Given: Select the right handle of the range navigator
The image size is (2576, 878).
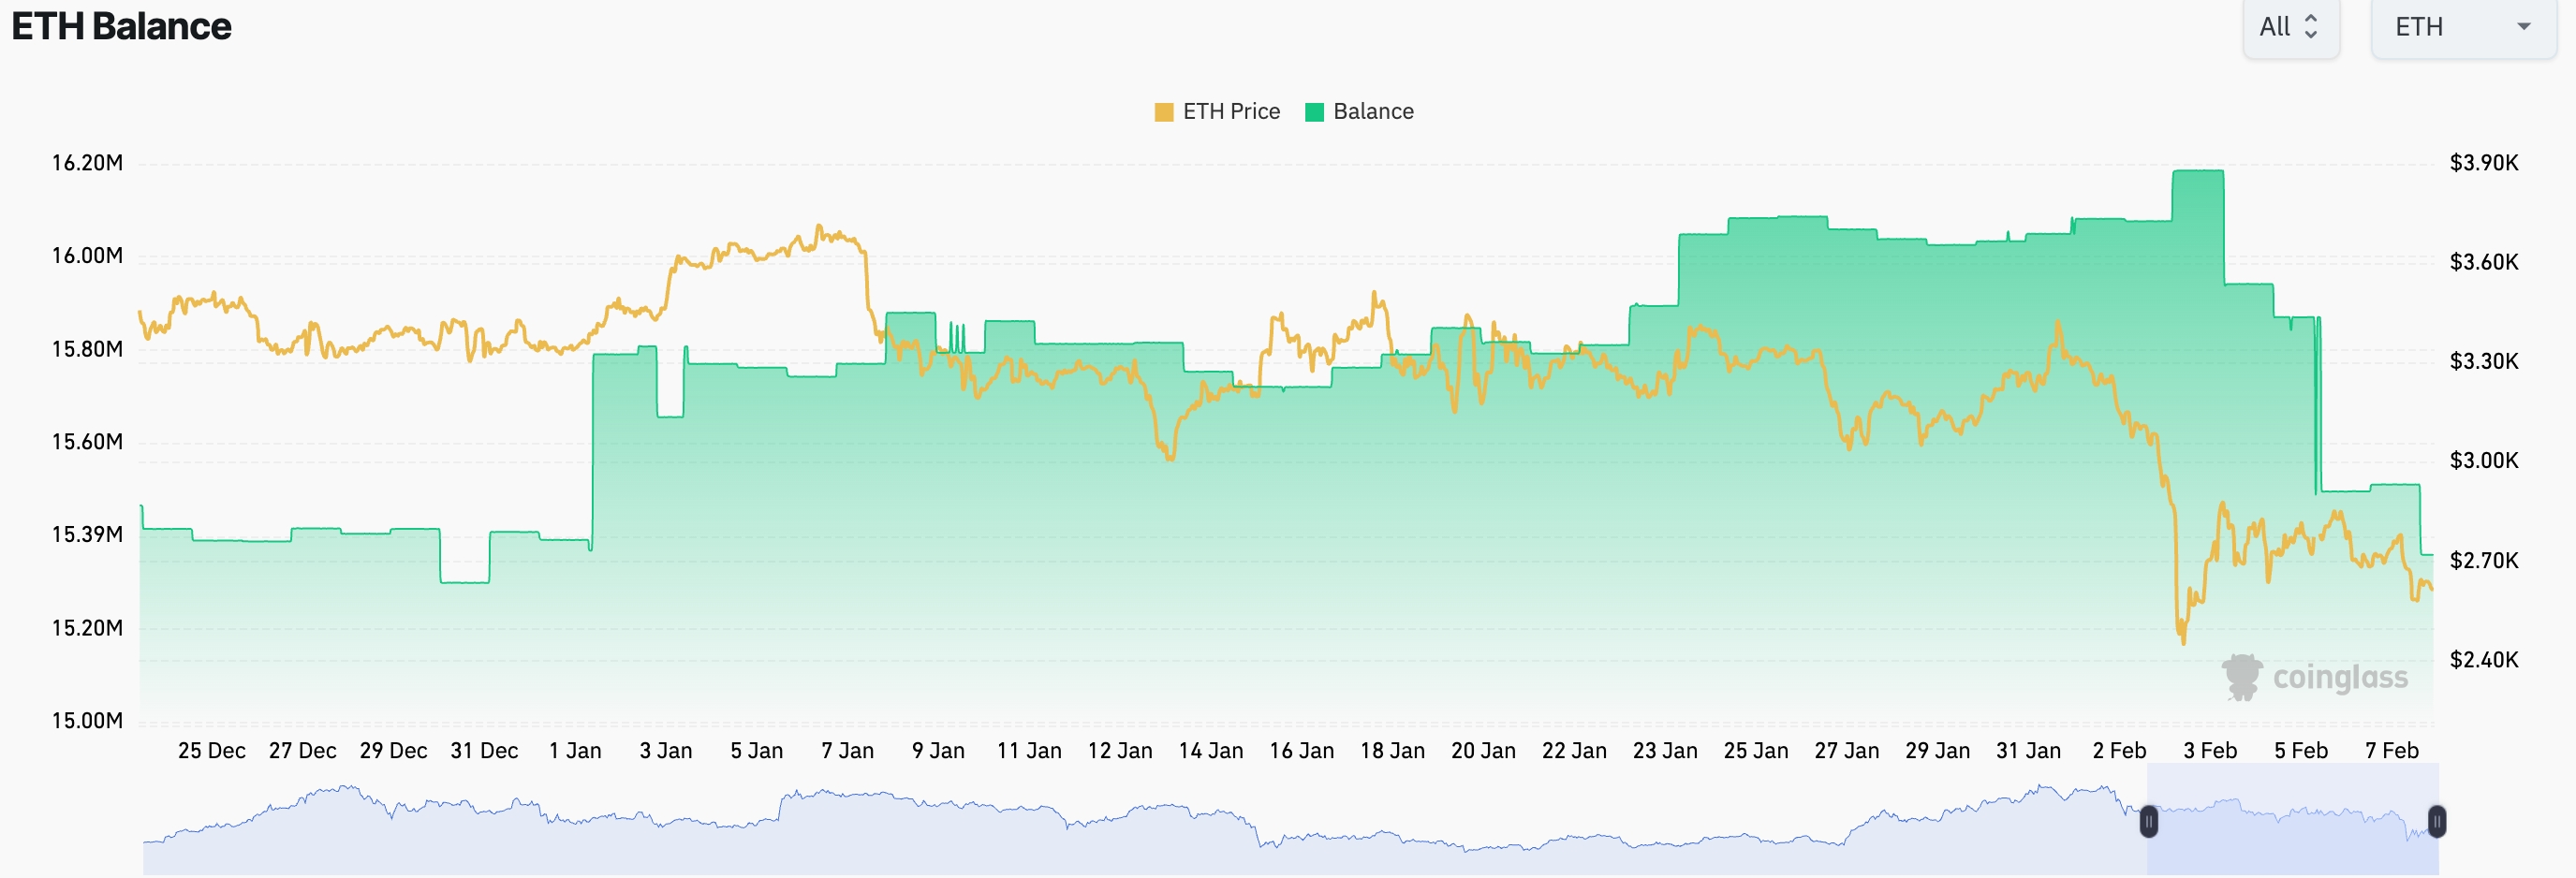Looking at the screenshot, I should pos(2439,822).
